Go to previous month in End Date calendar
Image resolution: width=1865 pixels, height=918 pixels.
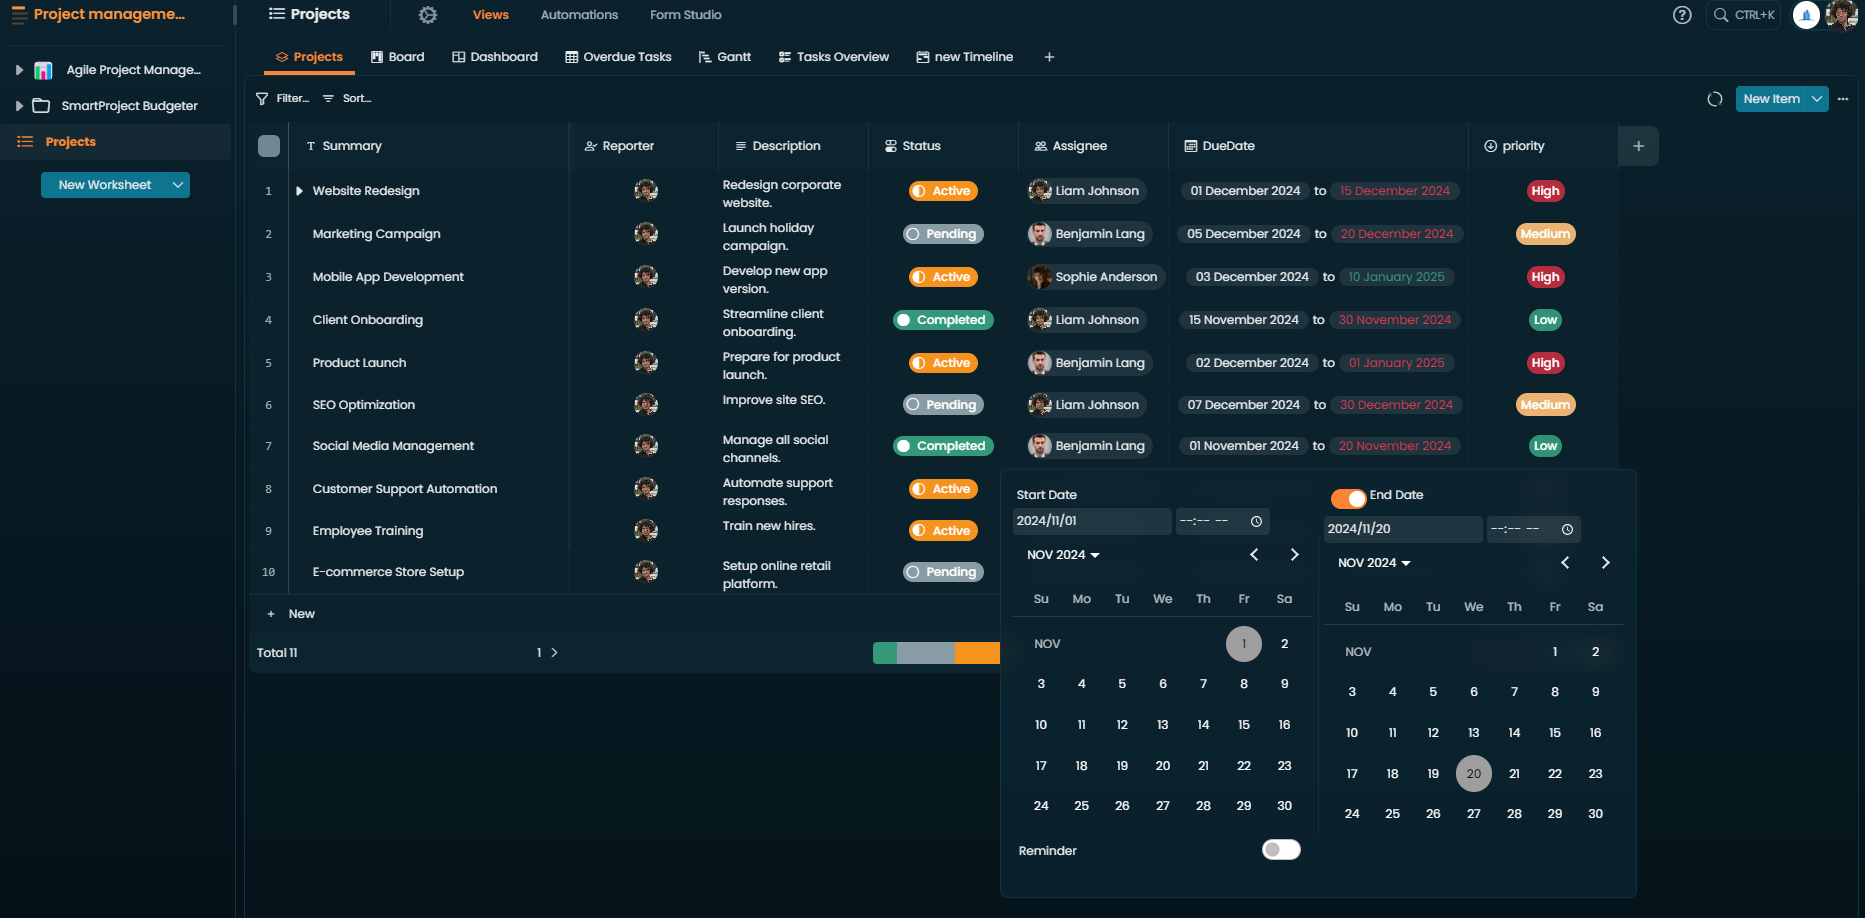(1565, 563)
